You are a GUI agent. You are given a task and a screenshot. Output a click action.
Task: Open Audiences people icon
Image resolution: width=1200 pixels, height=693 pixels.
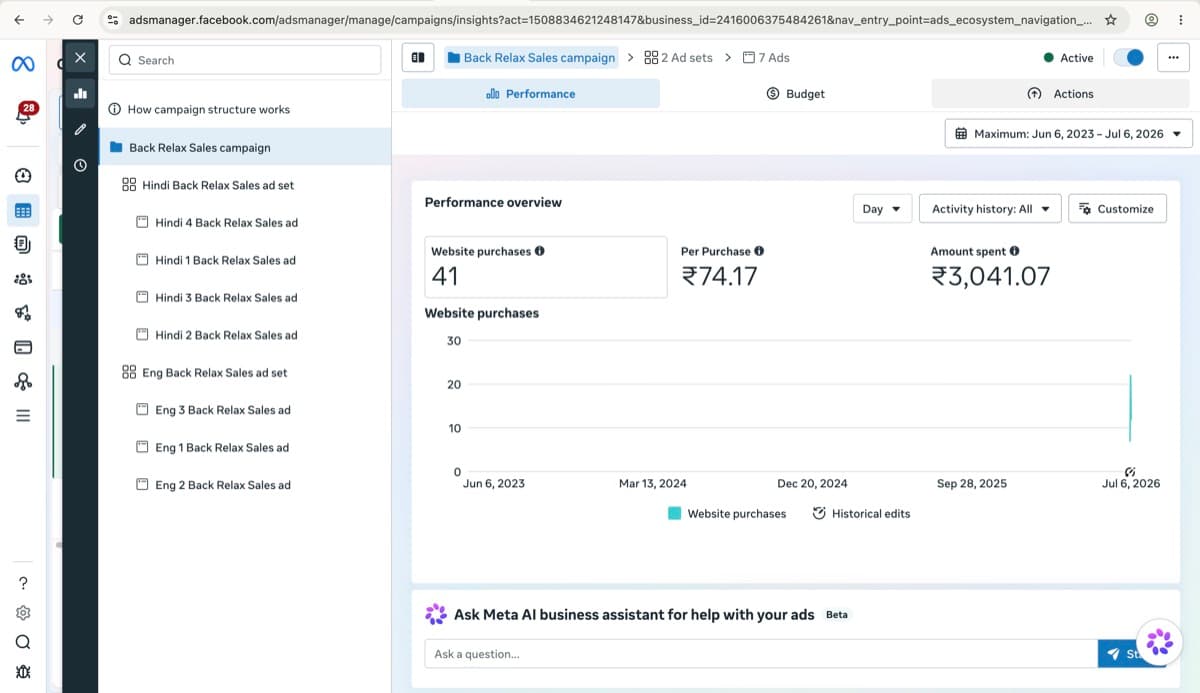[x=23, y=279]
